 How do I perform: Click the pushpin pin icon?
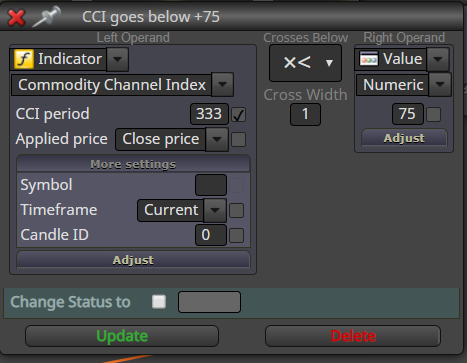(47, 16)
